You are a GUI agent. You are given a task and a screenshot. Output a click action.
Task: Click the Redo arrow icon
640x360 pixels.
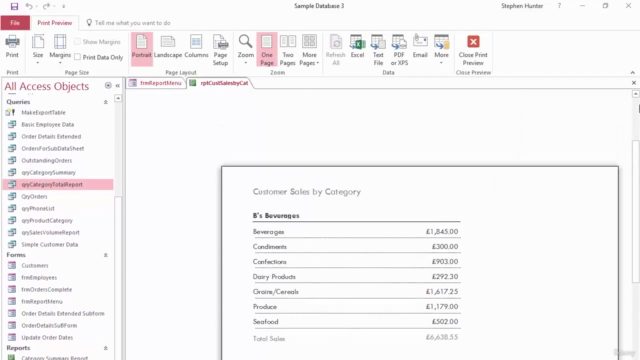(x=46, y=6)
